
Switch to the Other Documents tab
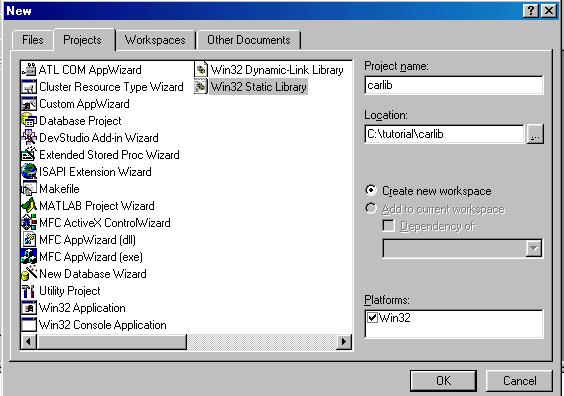pos(249,40)
